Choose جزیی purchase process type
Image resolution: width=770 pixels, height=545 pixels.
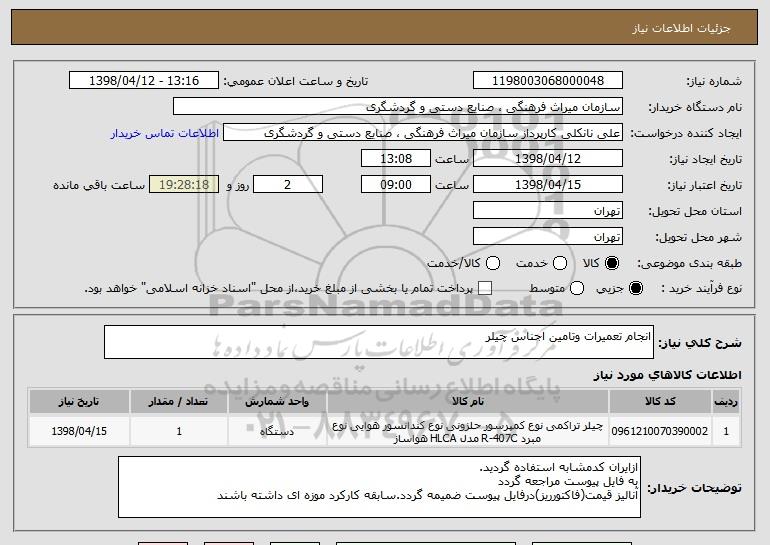tap(635, 288)
